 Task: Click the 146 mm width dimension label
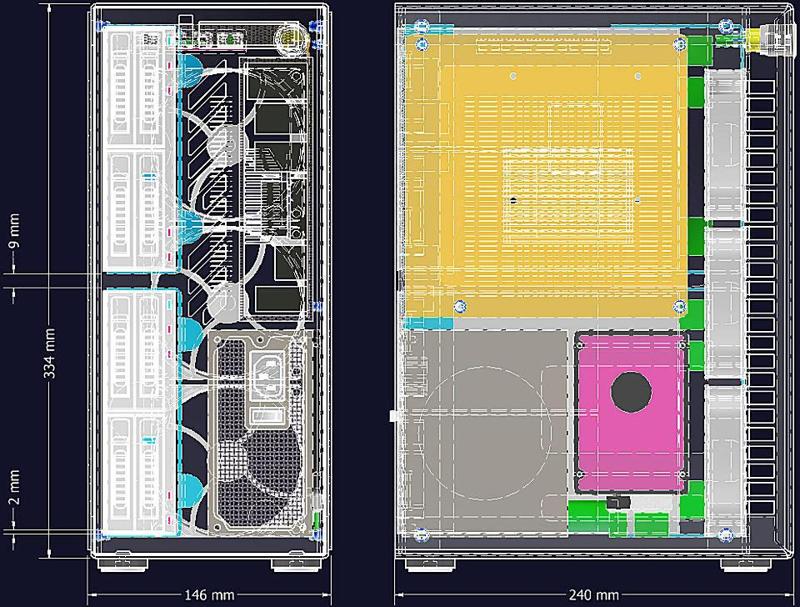pyautogui.click(x=209, y=595)
